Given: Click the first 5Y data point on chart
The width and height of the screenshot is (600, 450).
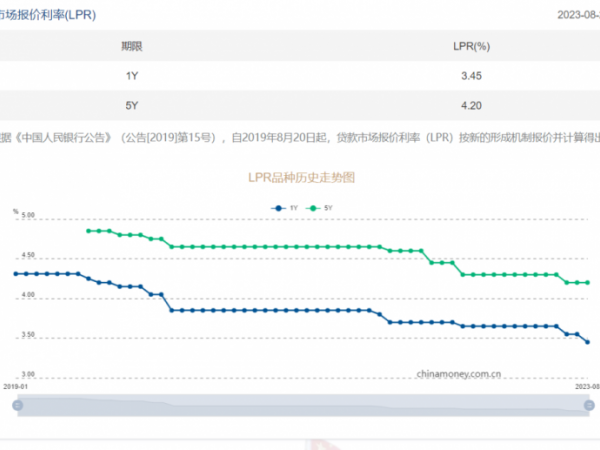Looking at the screenshot, I should click(x=88, y=231).
